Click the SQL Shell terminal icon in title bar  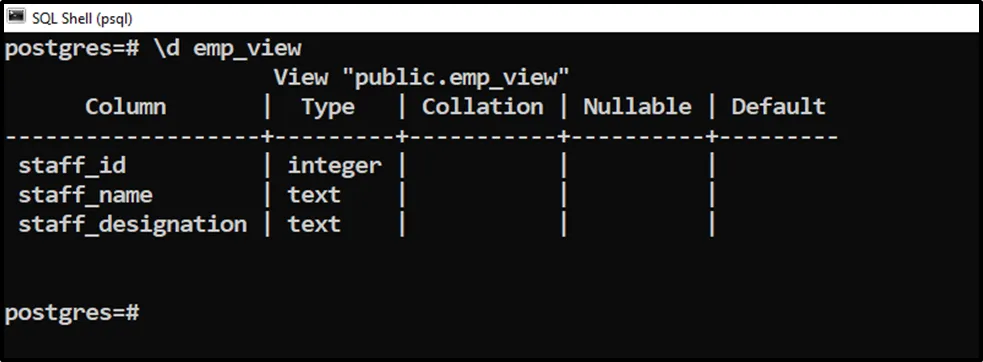[x=16, y=17]
